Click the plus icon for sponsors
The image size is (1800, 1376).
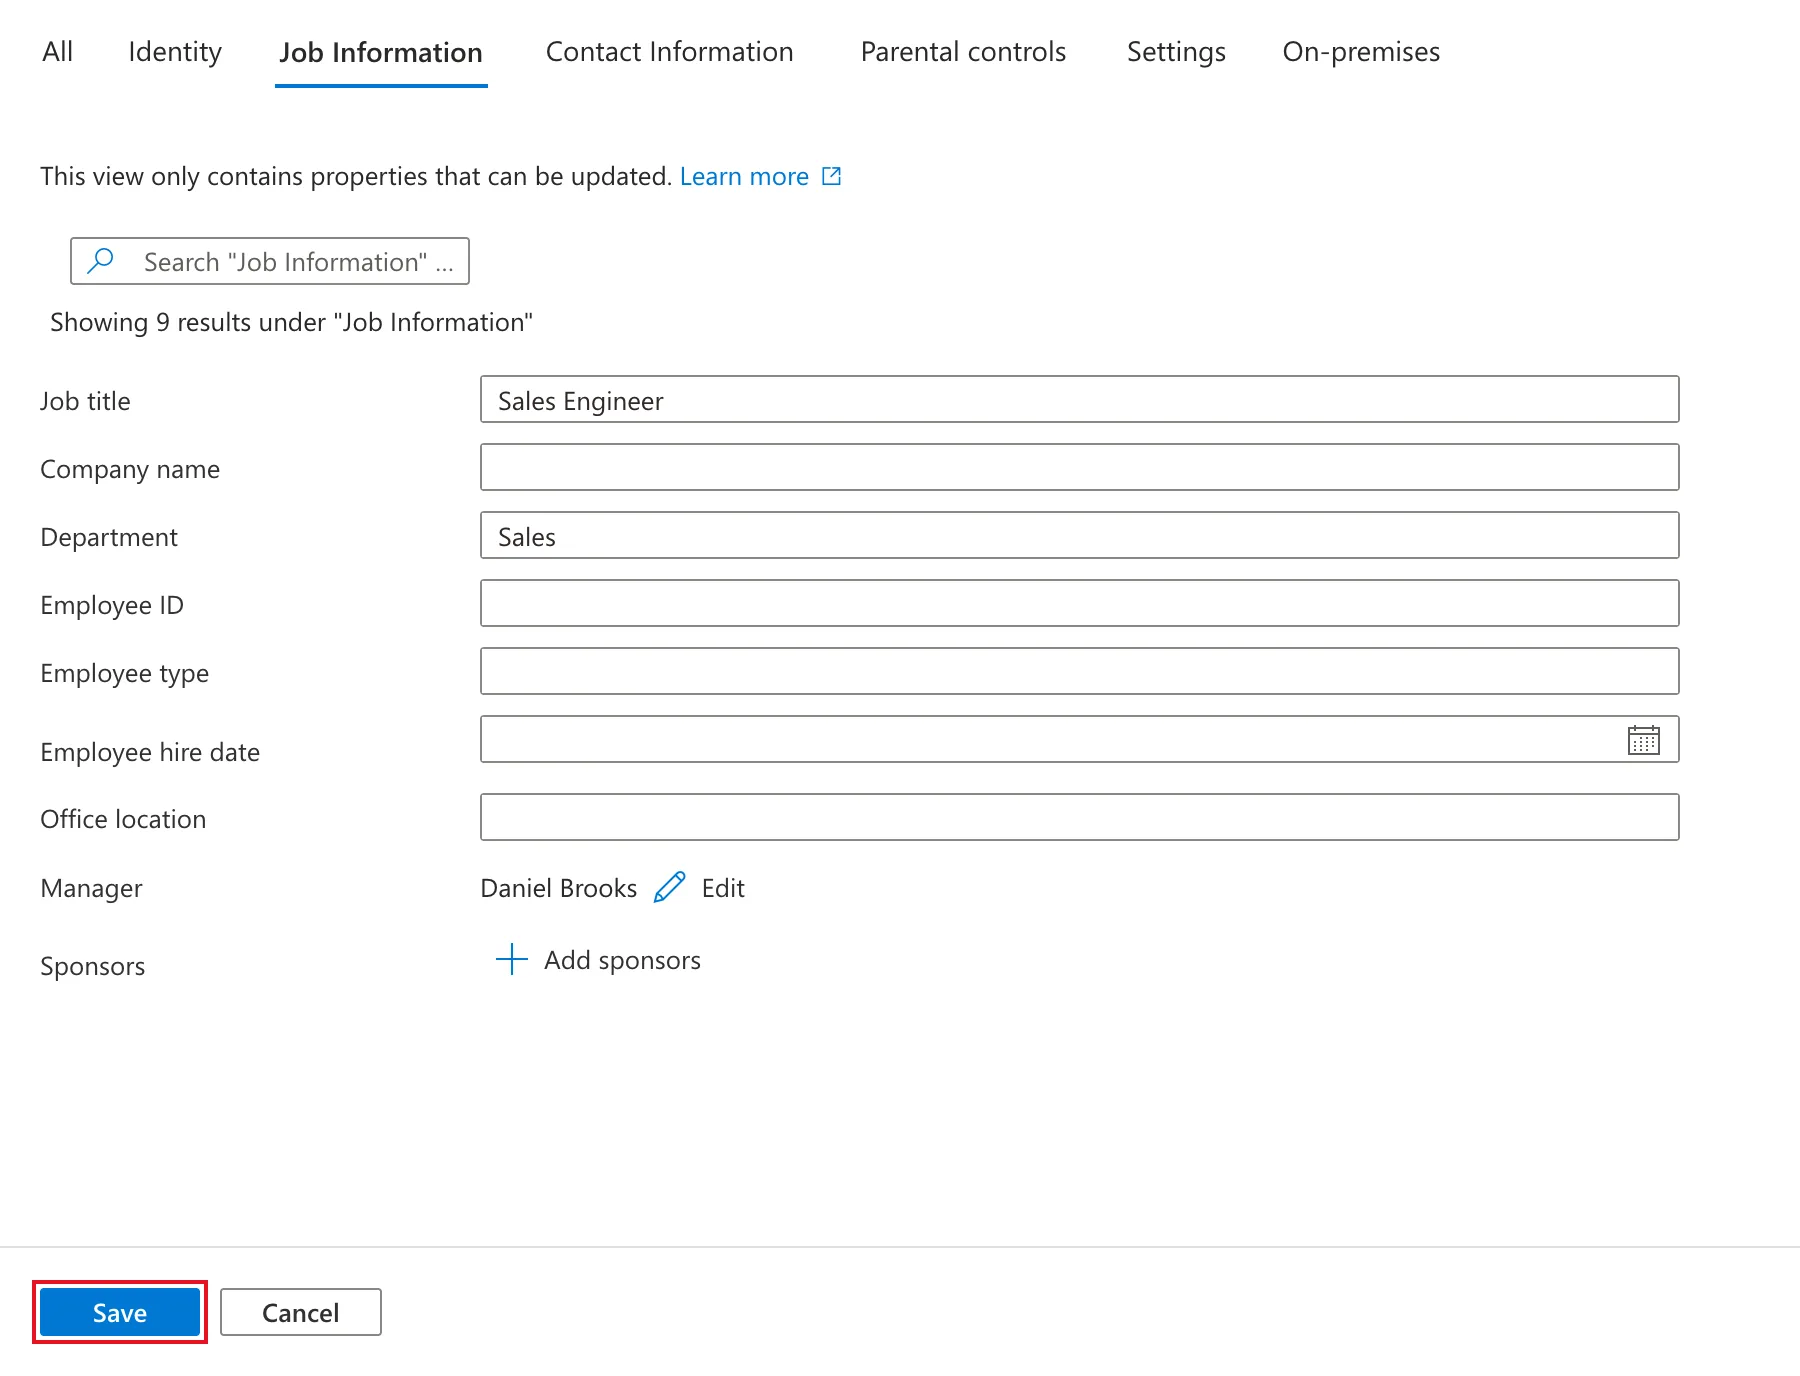pos(512,959)
